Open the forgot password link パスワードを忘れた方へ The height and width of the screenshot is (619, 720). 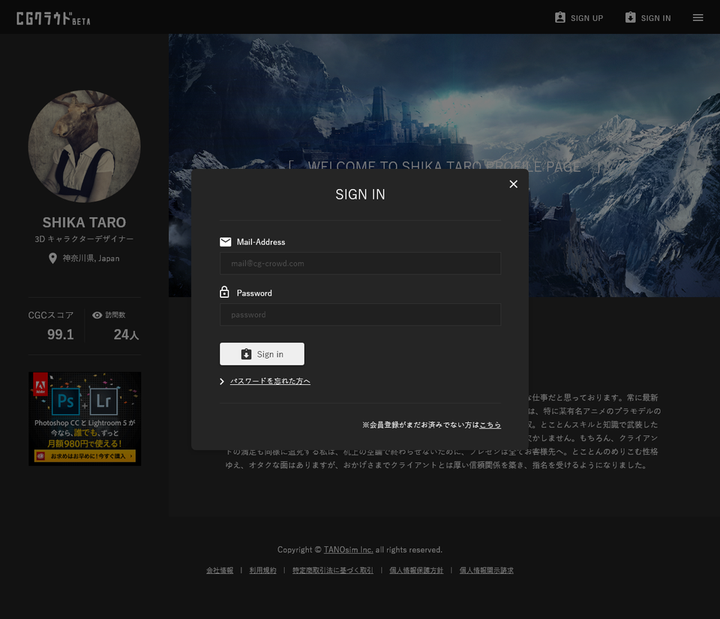[x=270, y=381]
